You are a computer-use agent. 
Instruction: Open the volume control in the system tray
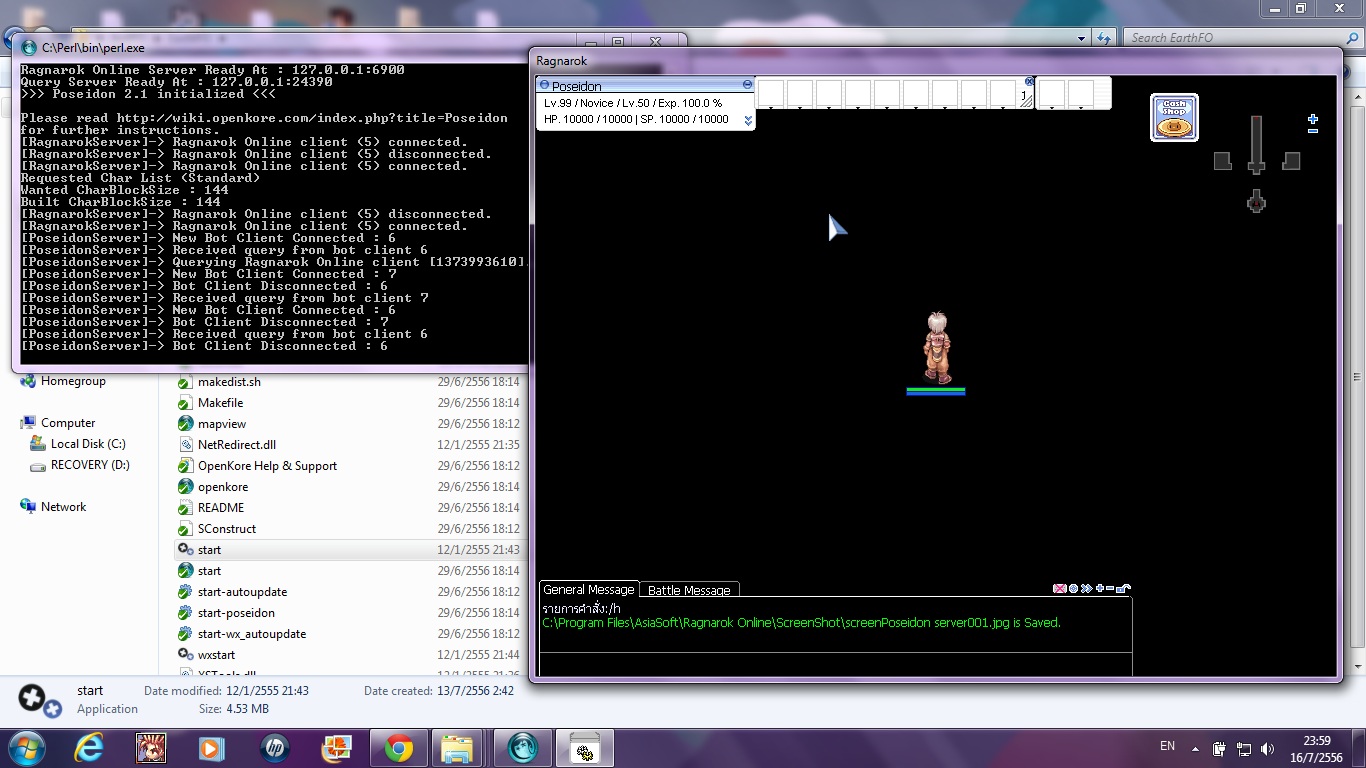1268,748
